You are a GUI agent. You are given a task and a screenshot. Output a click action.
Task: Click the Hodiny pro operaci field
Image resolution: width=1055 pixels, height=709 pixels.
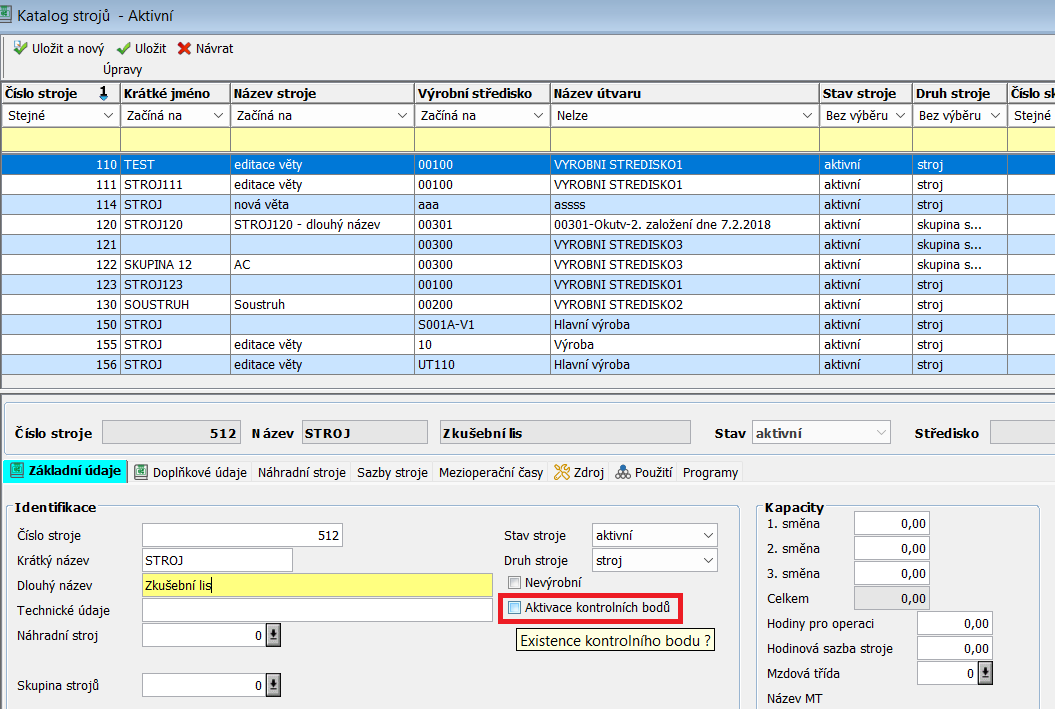pyautogui.click(x=954, y=624)
